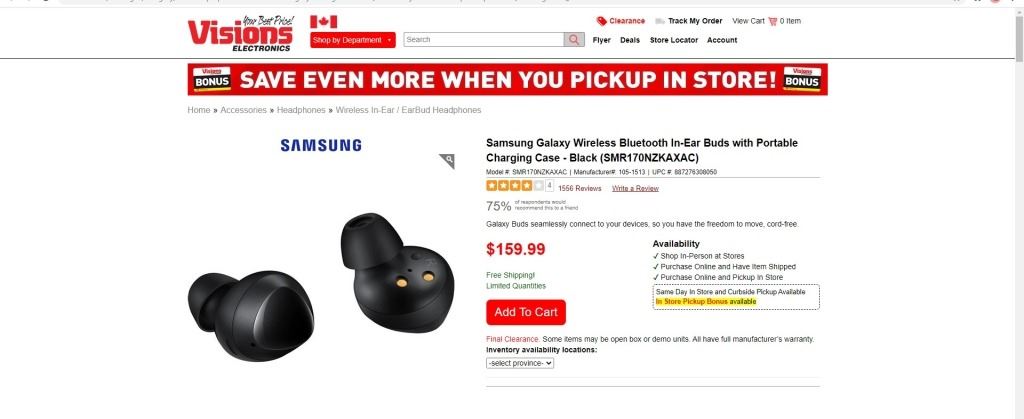This screenshot has height=419, width=1024.
Task: Click the Track My Order truck icon
Action: tap(661, 21)
